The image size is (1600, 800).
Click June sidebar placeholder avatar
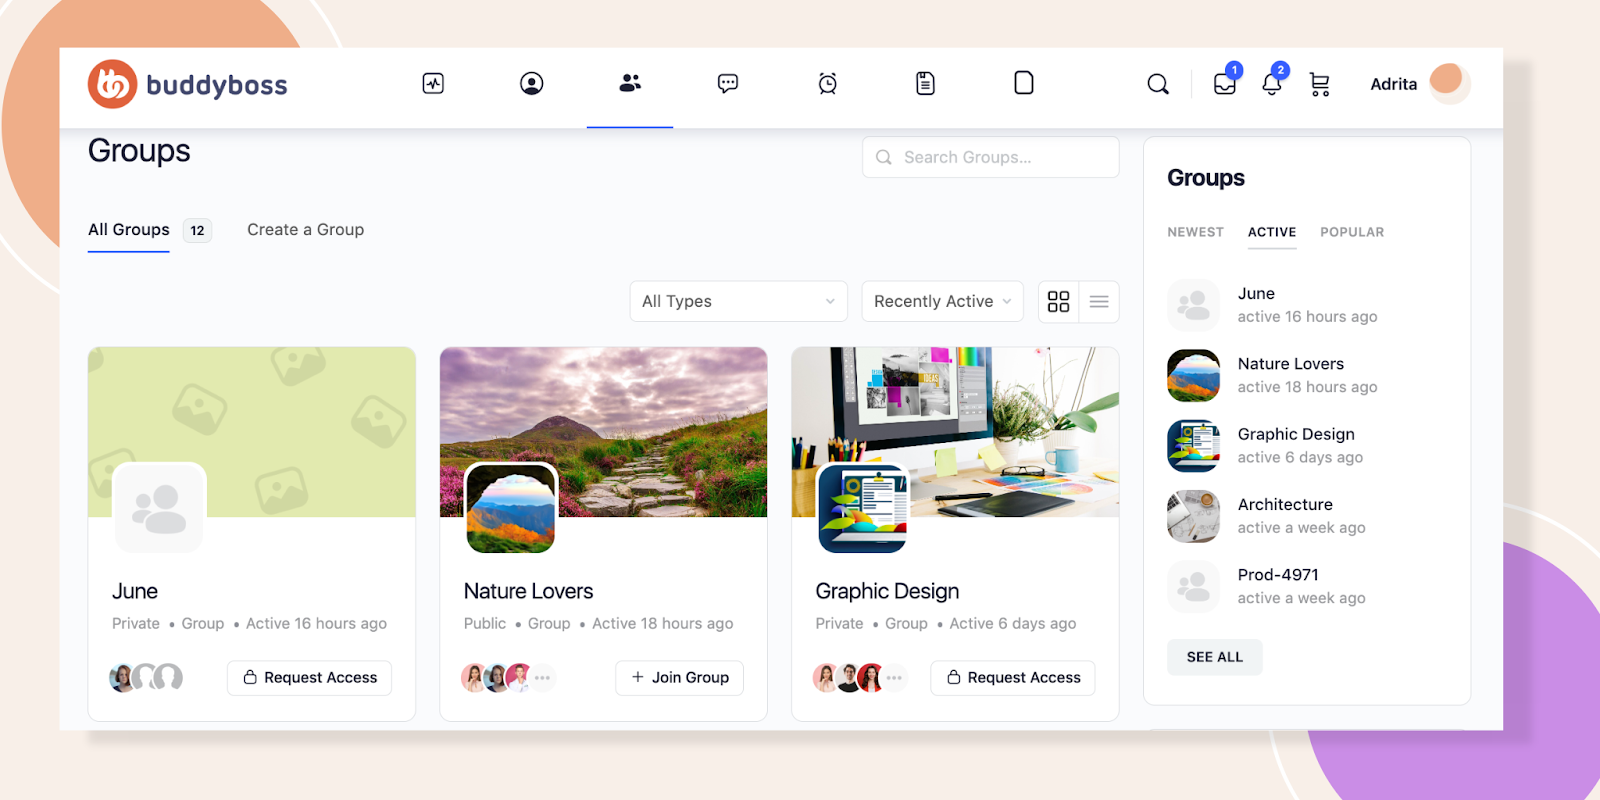click(1194, 305)
